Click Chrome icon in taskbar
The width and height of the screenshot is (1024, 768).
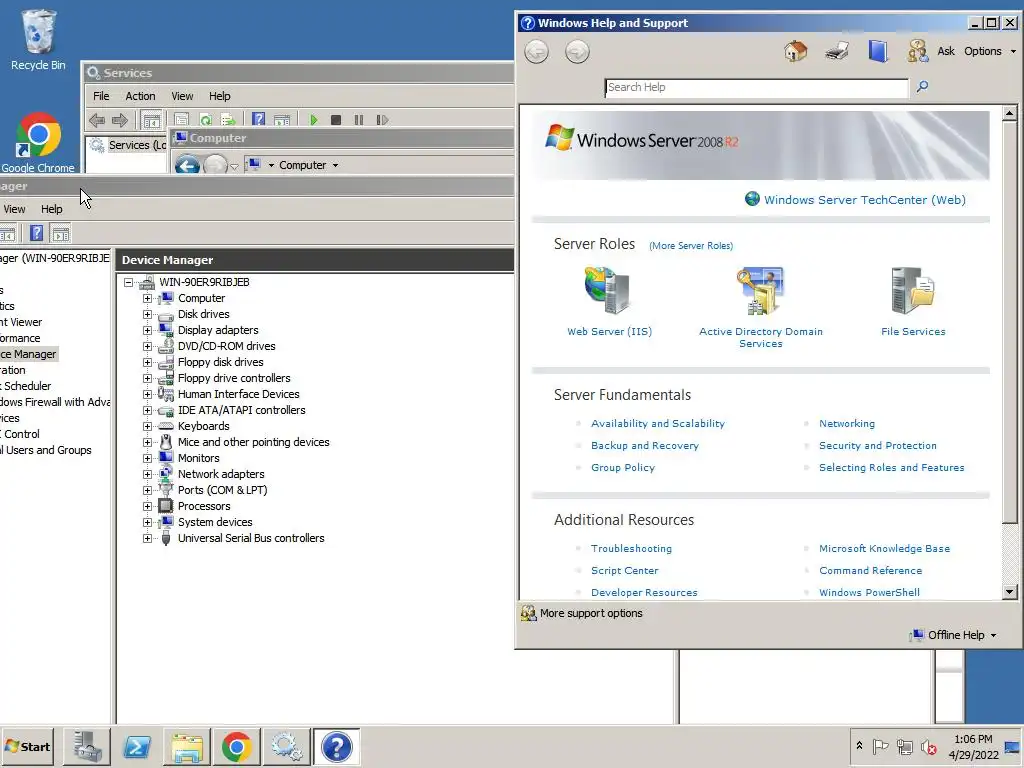tap(236, 746)
